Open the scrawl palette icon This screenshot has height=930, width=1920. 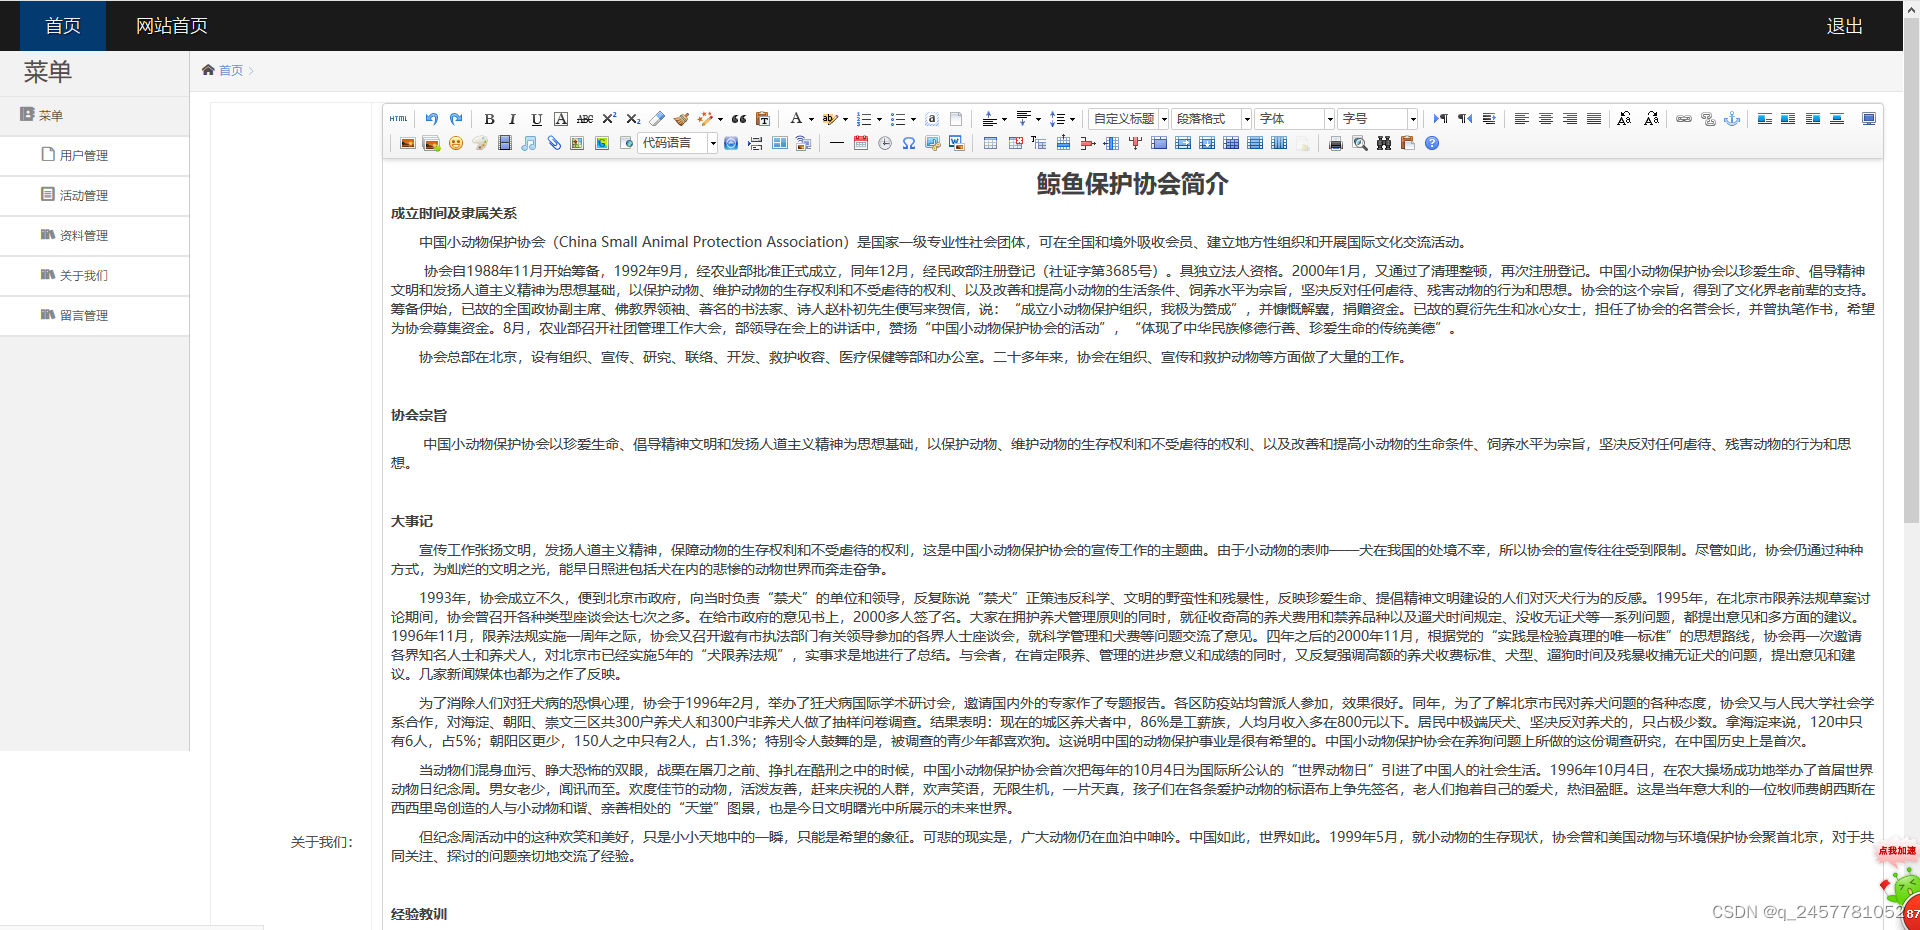(x=480, y=143)
